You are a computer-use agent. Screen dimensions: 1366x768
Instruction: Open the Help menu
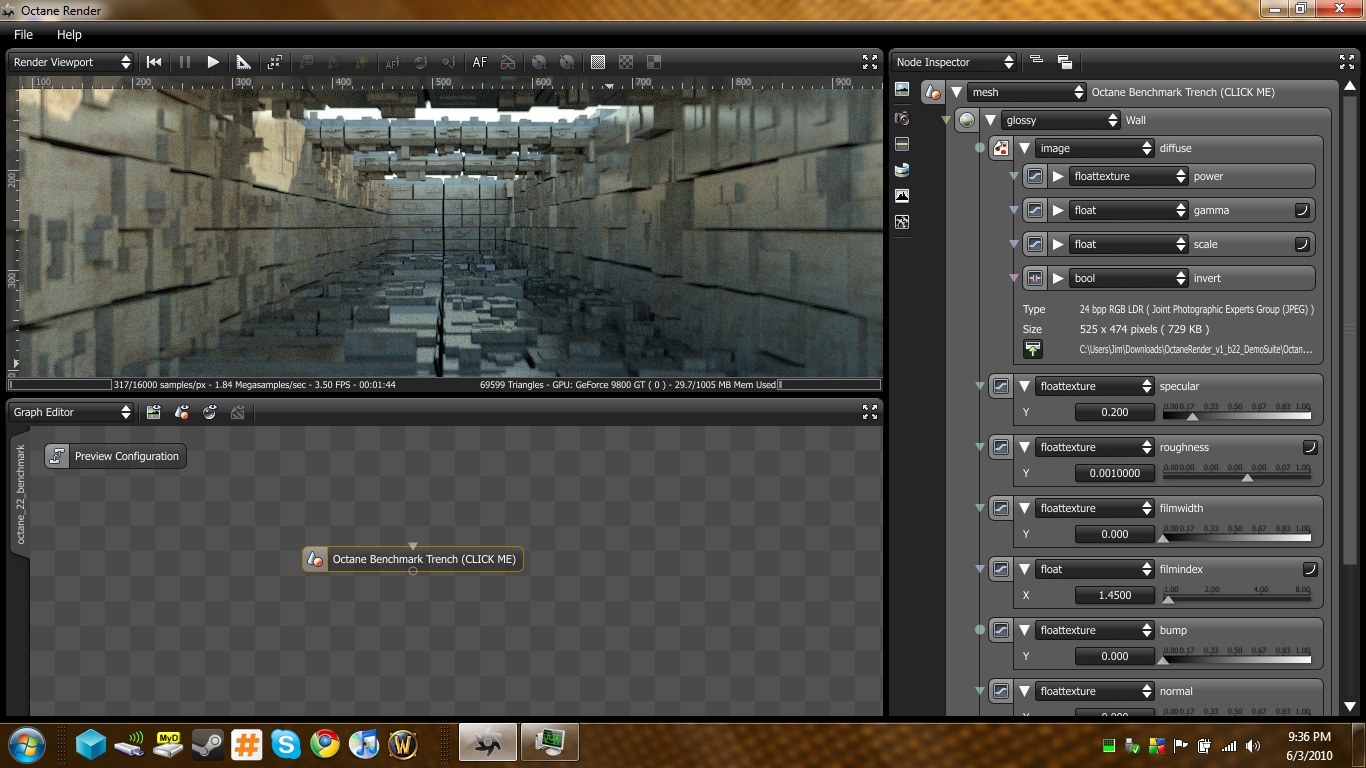69,35
